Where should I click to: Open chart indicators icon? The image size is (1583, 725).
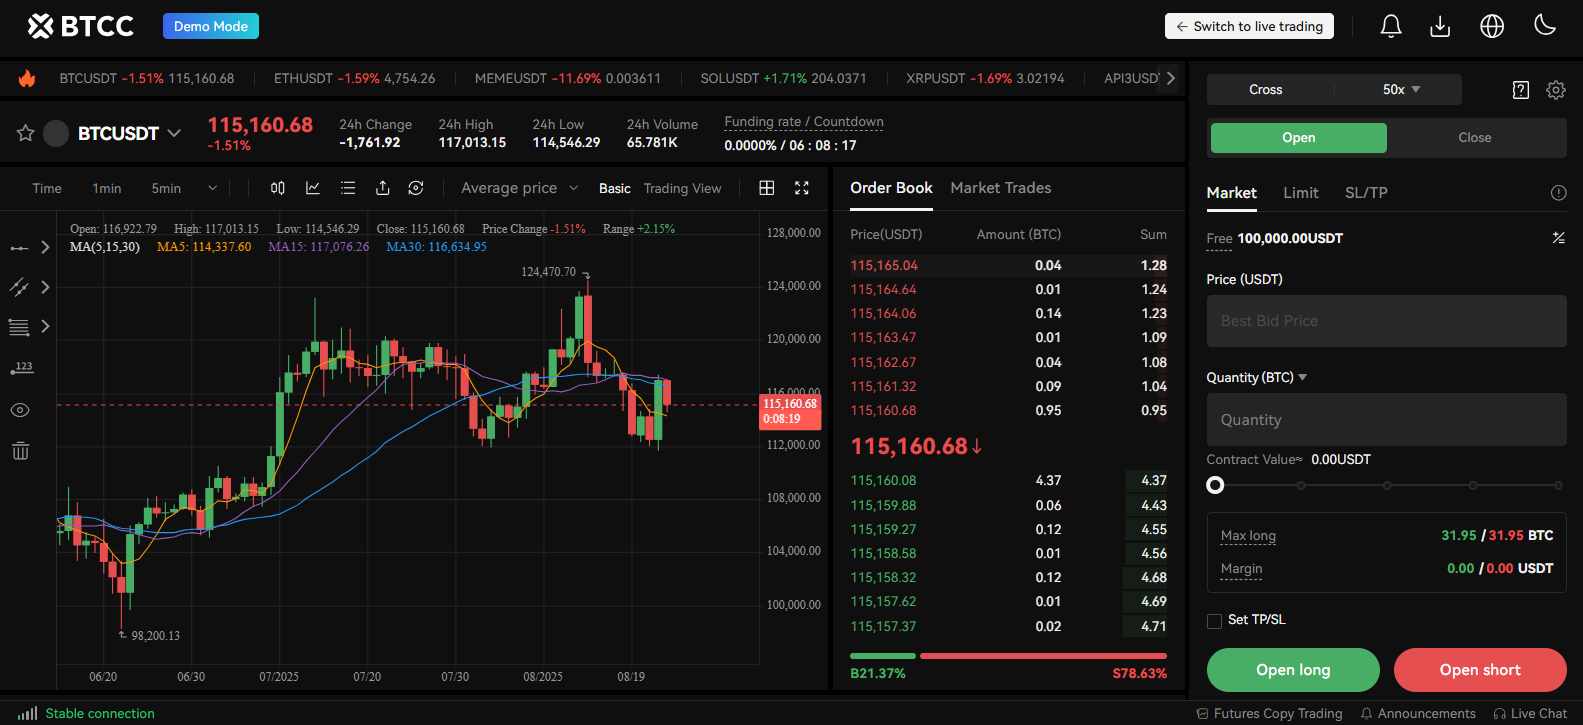point(313,188)
